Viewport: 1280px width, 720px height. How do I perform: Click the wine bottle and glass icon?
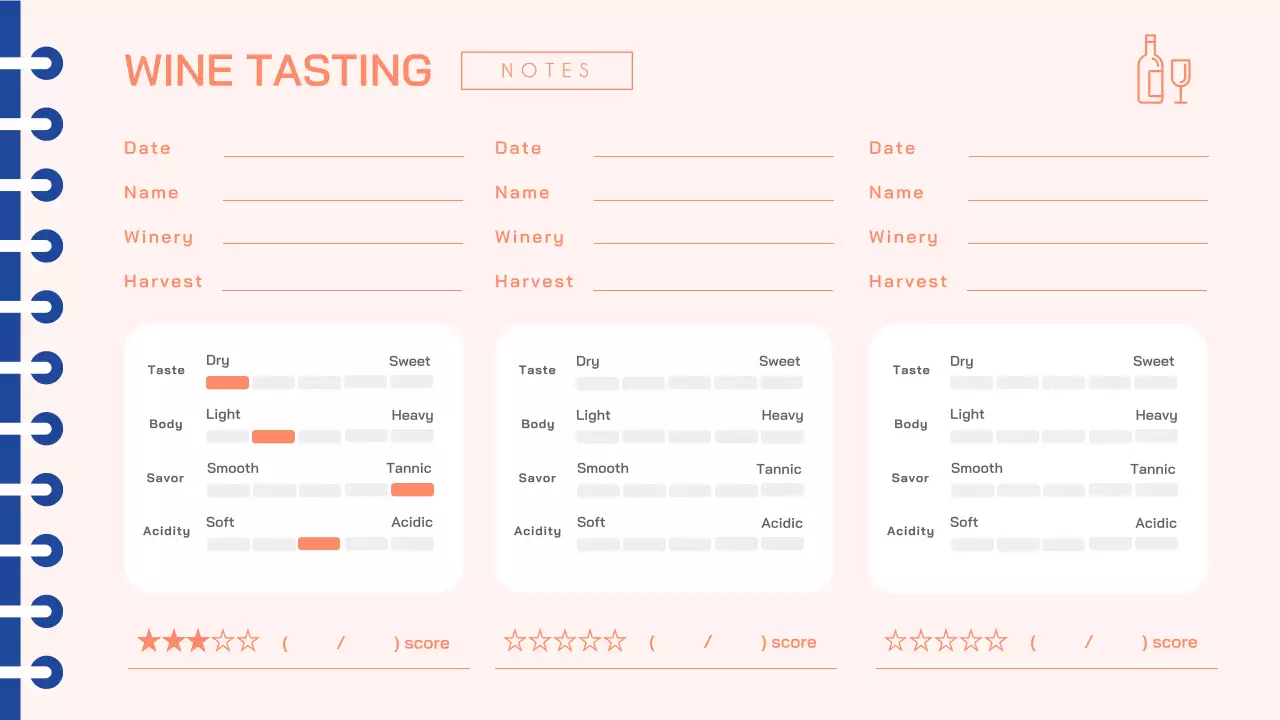(x=1163, y=69)
